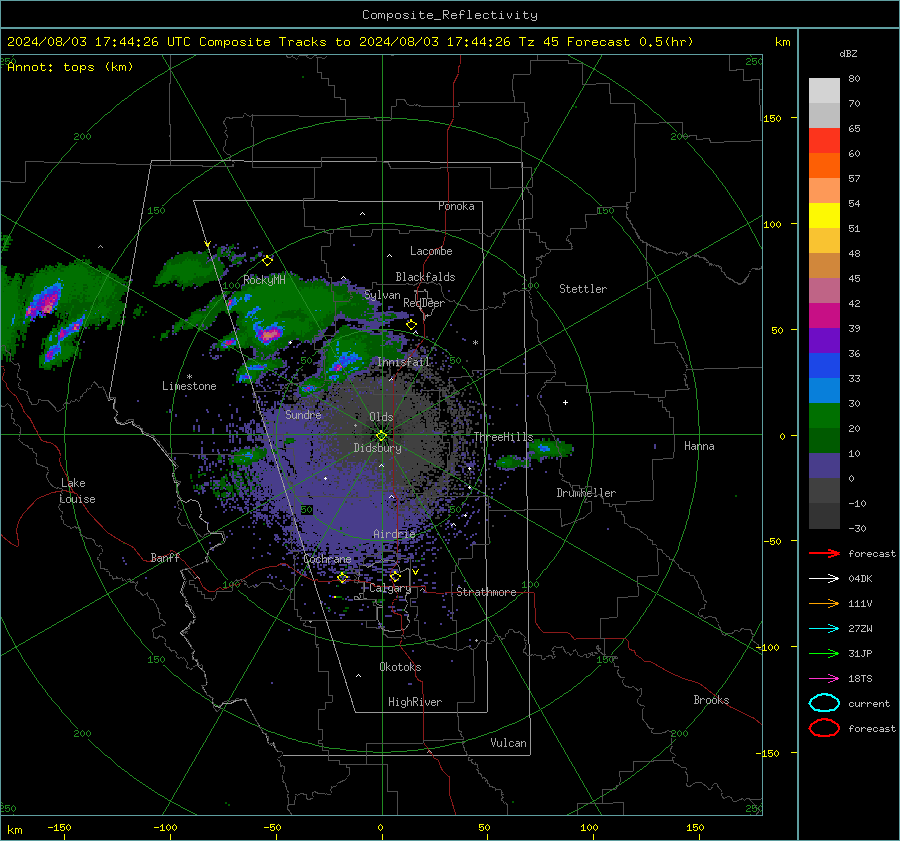
Task: Click the ThreeHills city label
Action: point(503,437)
